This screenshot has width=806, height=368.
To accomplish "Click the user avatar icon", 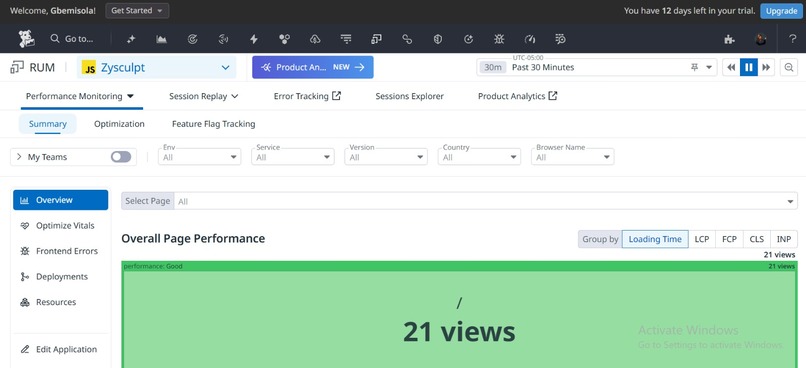I will coord(760,39).
